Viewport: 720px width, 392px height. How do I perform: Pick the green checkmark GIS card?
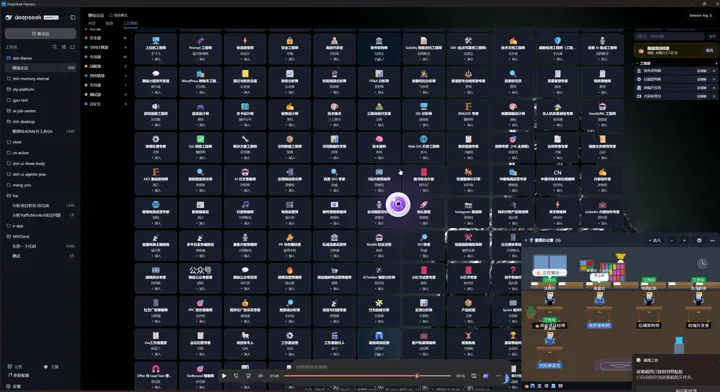click(x=200, y=147)
